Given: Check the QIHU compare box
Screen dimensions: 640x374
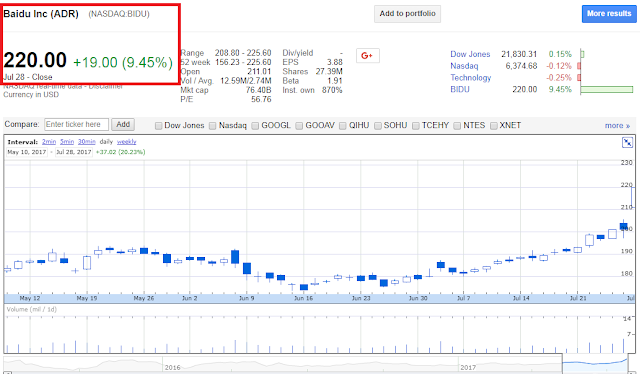Looking at the screenshot, I should 343,126.
